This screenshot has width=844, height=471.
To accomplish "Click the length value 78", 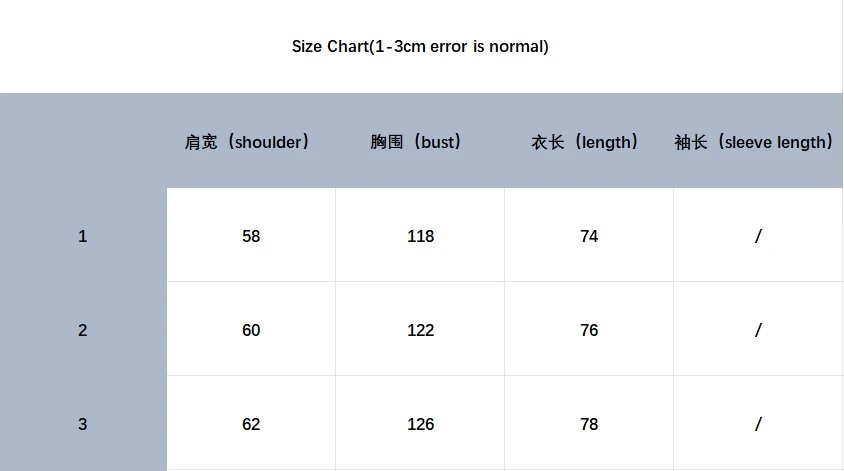I will tap(589, 424).
